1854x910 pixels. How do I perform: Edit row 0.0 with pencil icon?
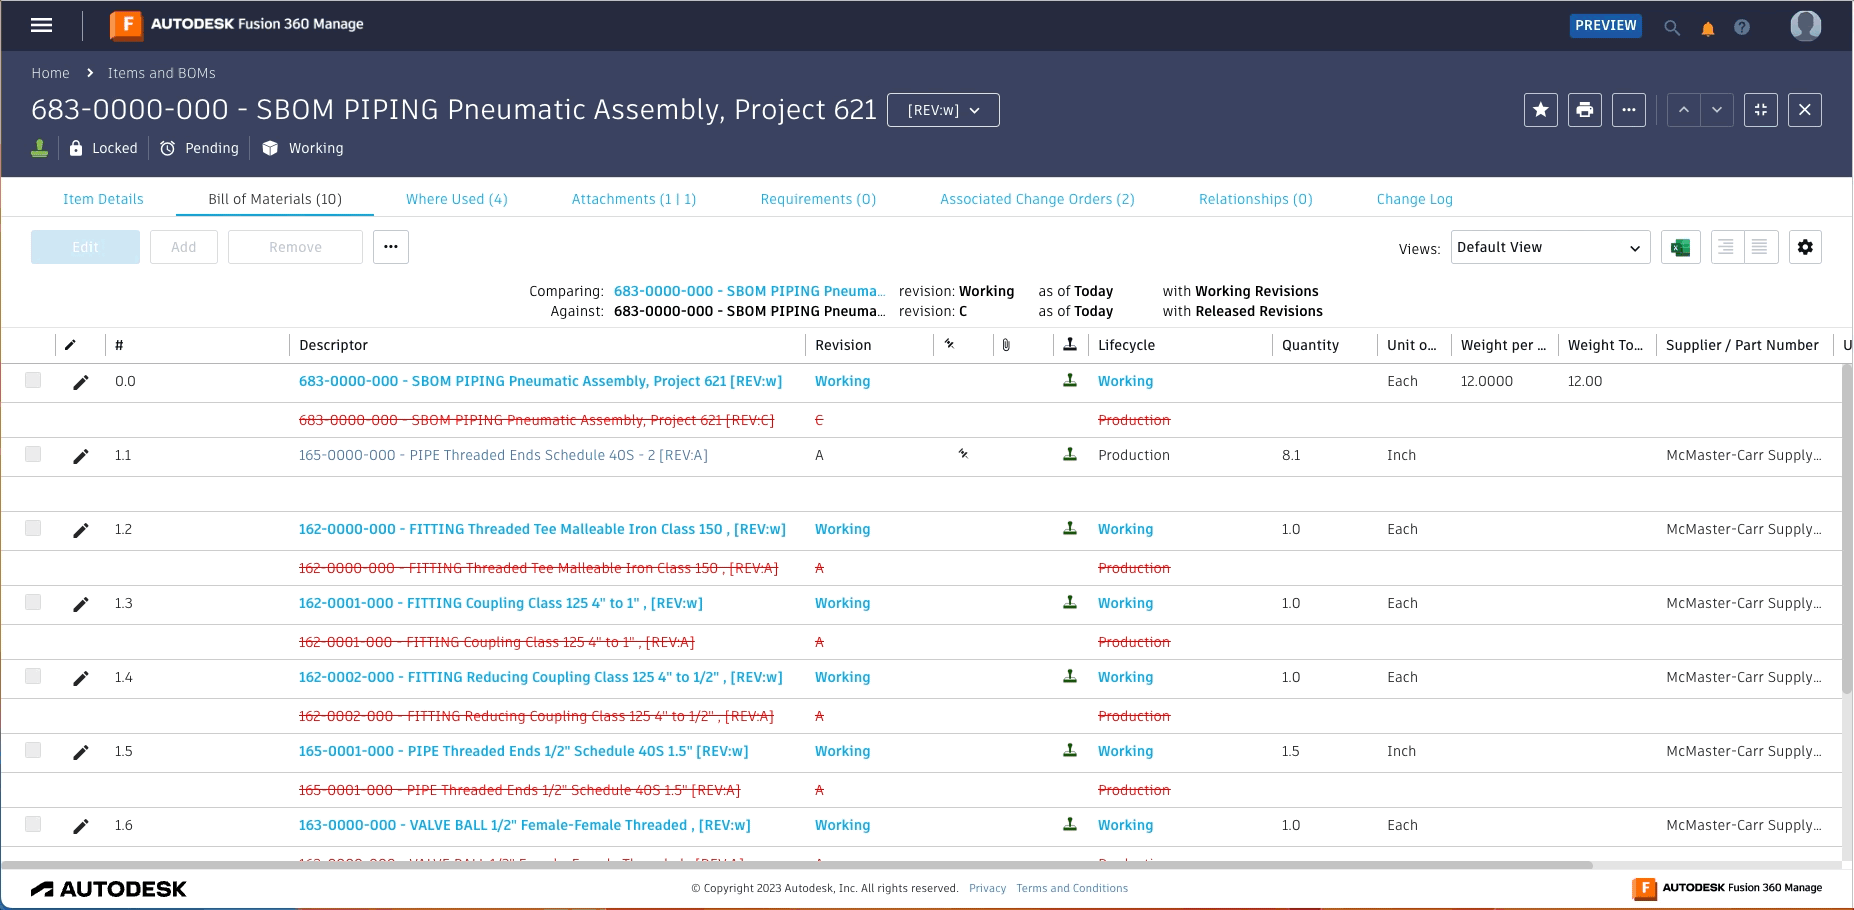81,382
